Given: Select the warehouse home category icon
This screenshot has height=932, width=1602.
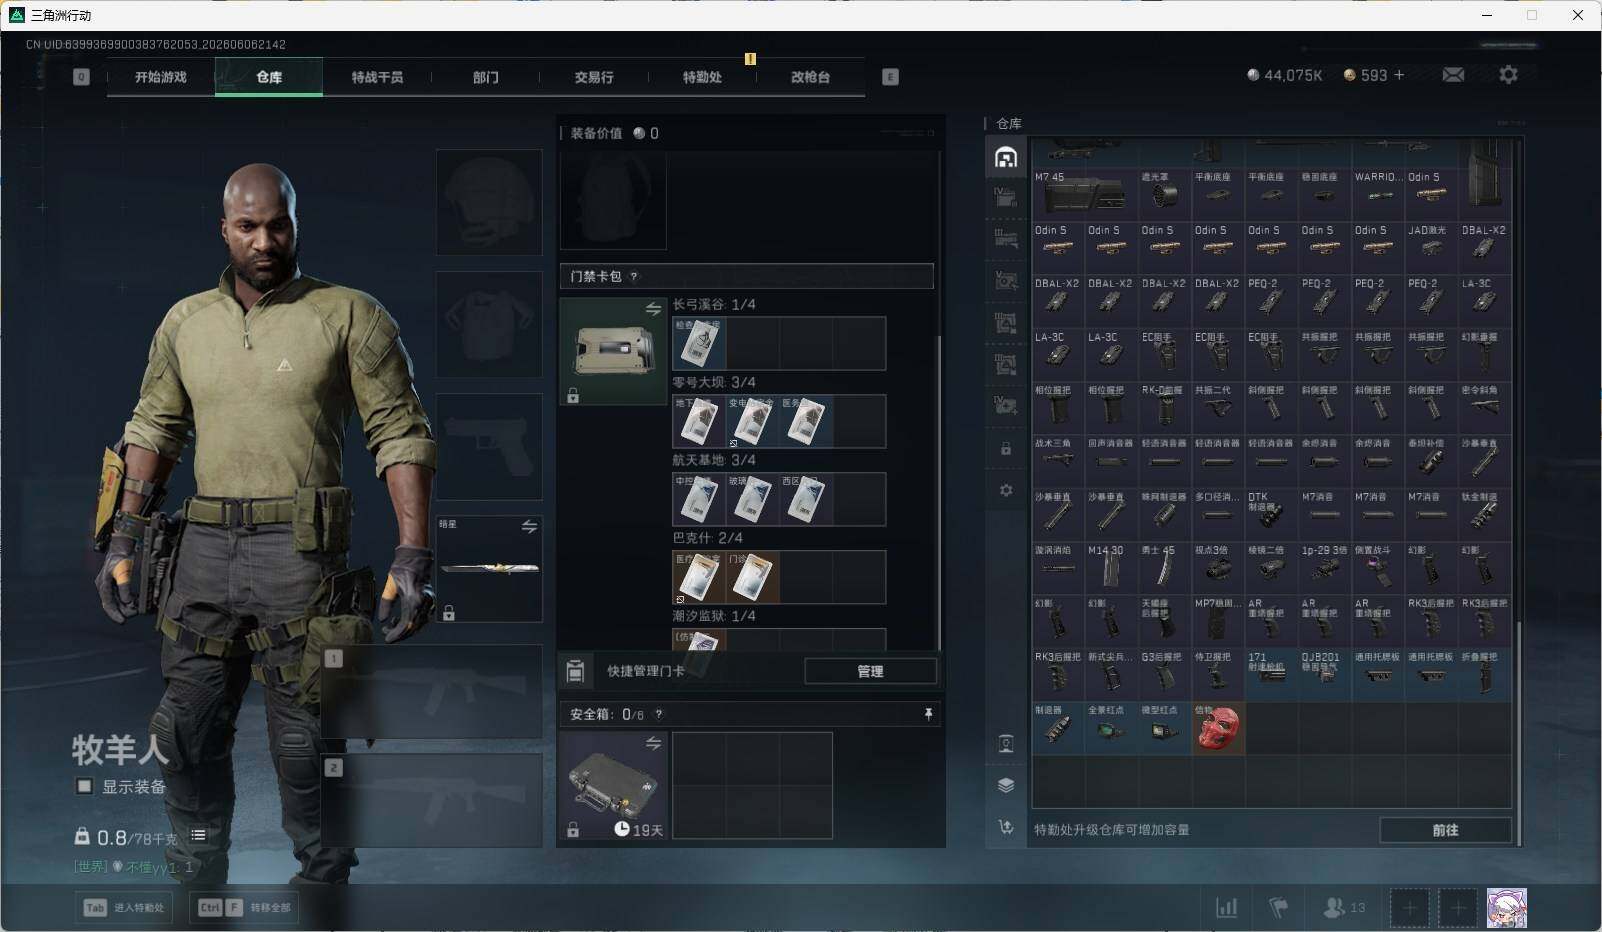Looking at the screenshot, I should (1006, 158).
